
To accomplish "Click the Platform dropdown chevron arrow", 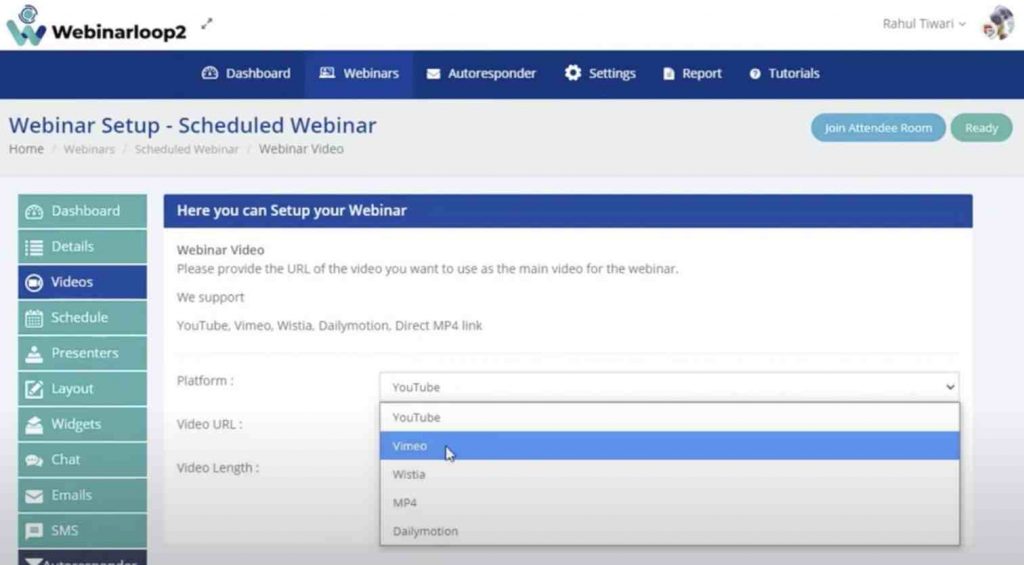I will pyautogui.click(x=950, y=387).
